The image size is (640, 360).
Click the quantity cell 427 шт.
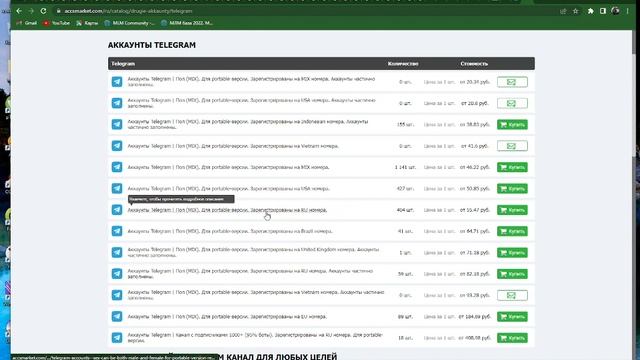[405, 189]
